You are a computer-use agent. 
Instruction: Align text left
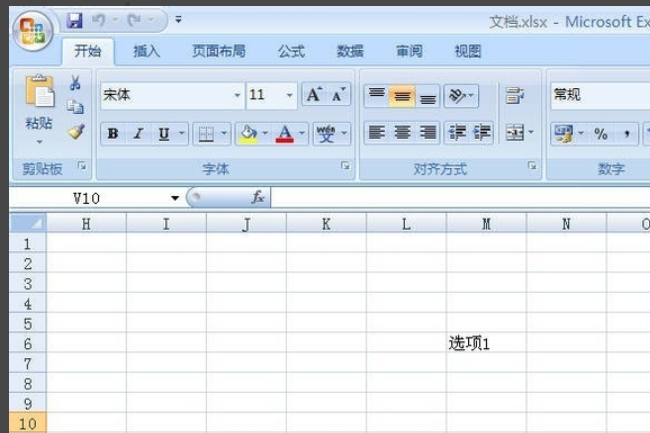(x=376, y=133)
